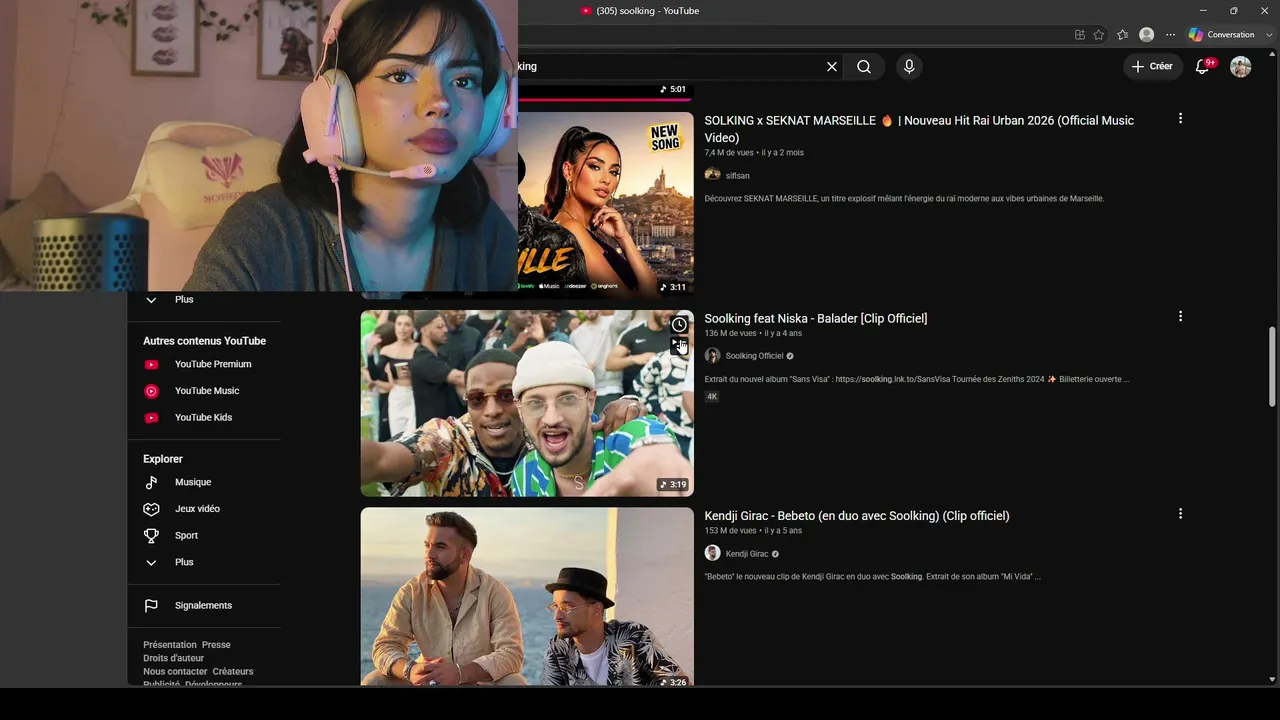Image resolution: width=1280 pixels, height=720 pixels.
Task: Open the Présentation footer link
Action: [x=170, y=645]
